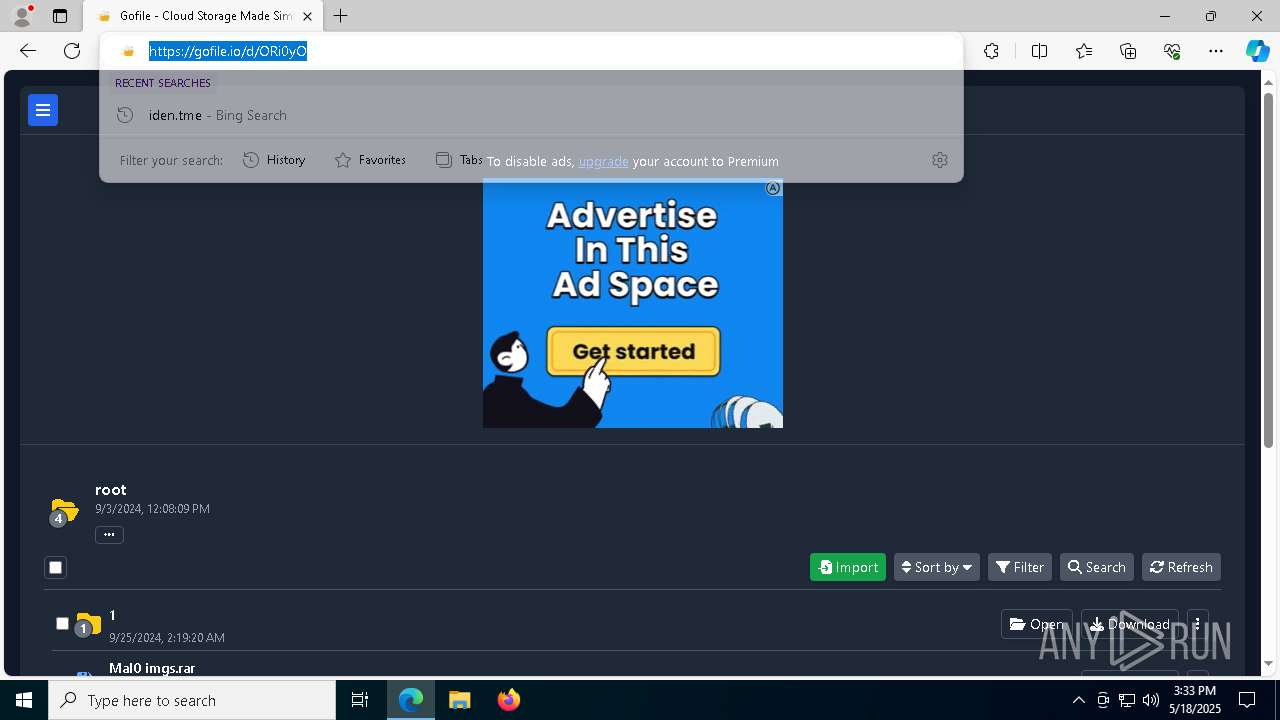Open the Settings and more menu

click(x=1216, y=51)
